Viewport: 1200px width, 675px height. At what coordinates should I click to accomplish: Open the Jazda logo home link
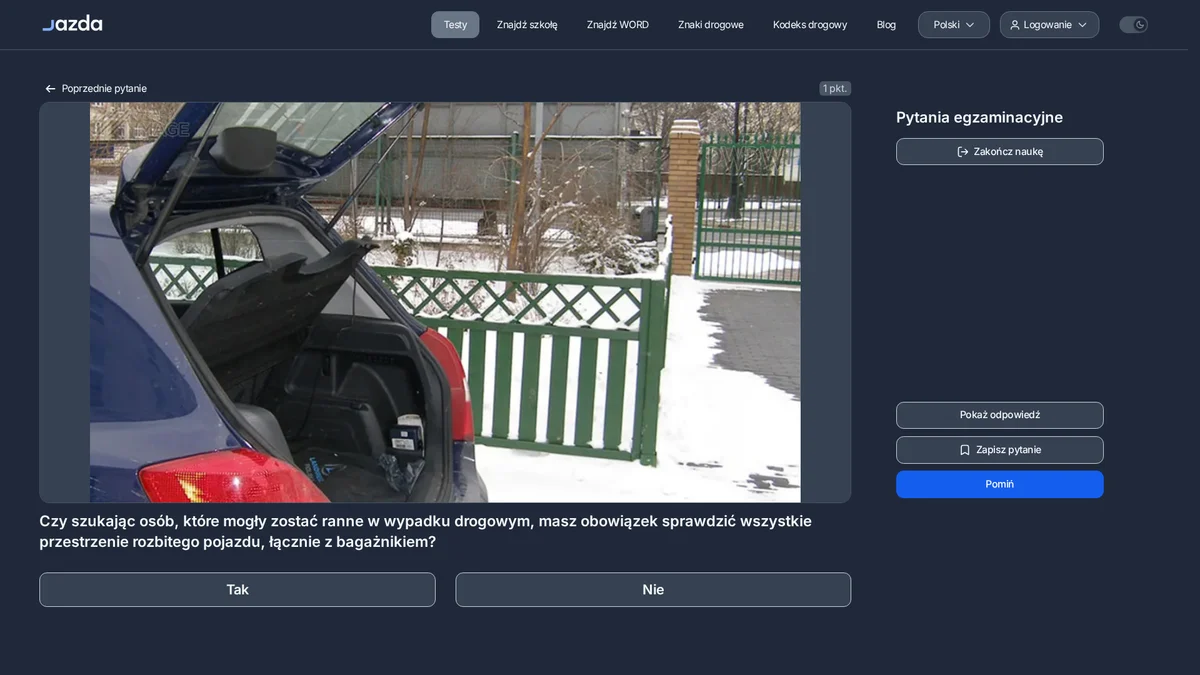point(72,24)
